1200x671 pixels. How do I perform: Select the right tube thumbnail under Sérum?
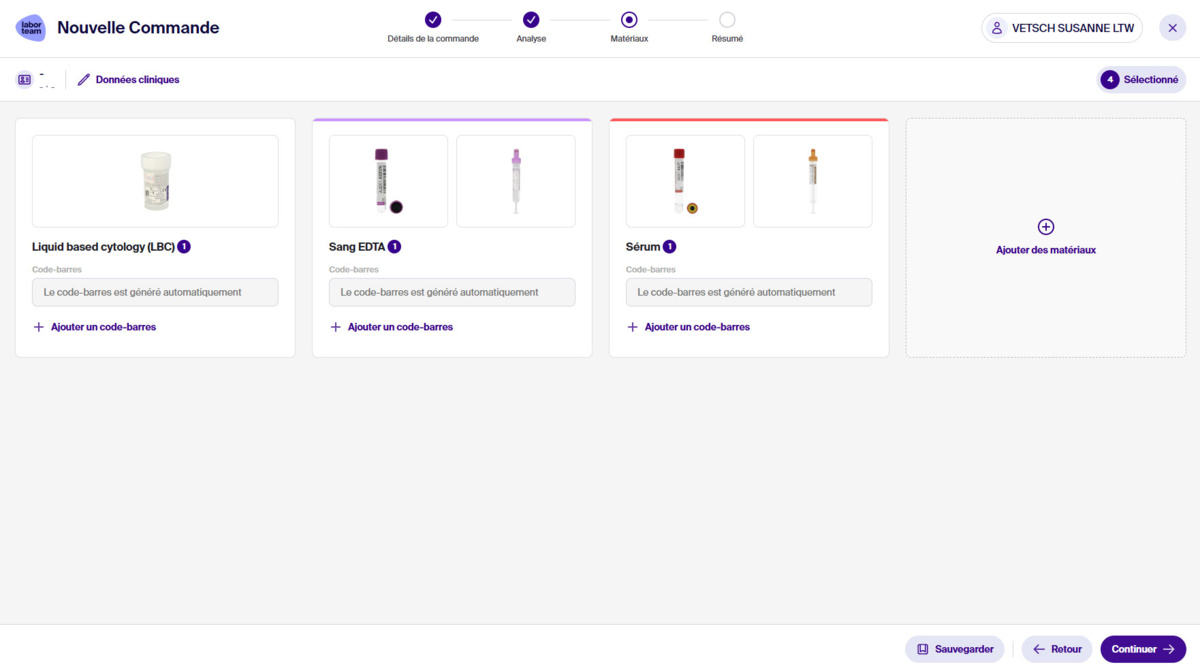(812, 181)
